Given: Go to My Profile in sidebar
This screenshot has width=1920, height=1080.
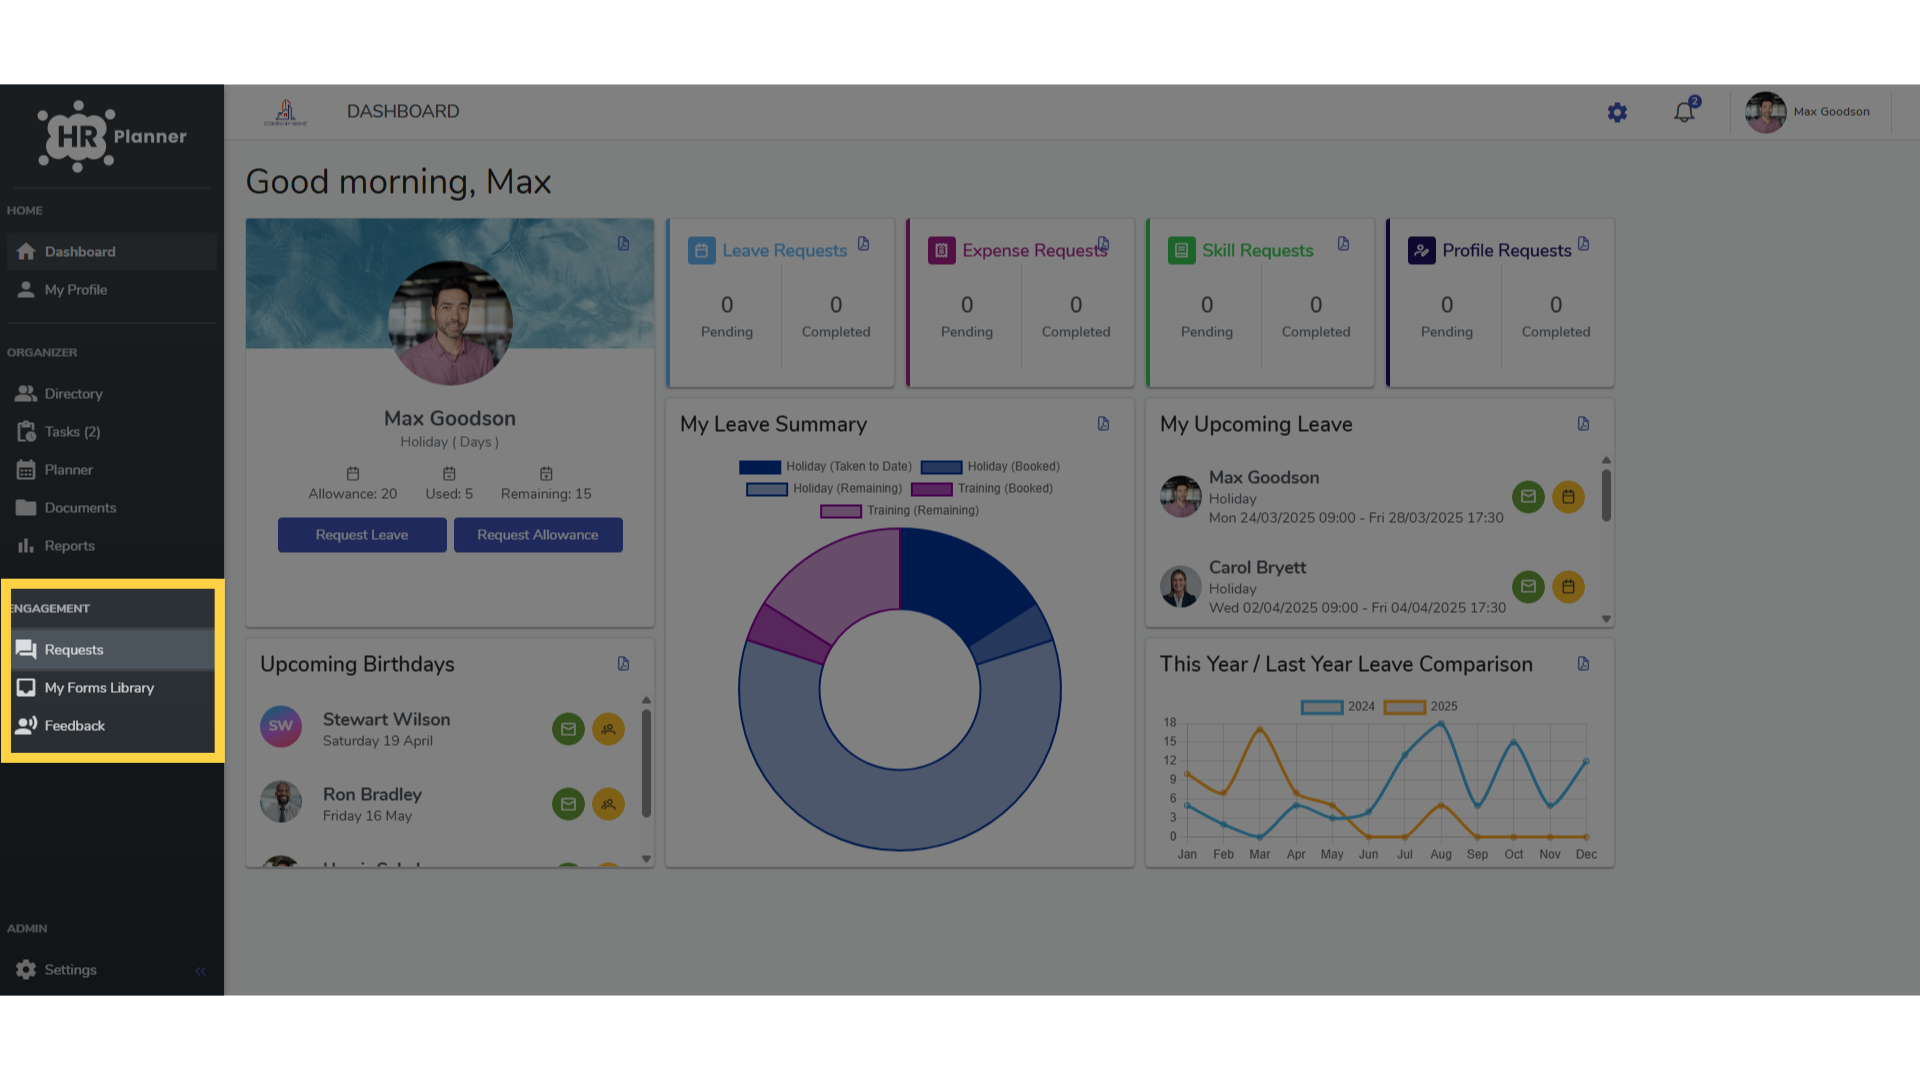Looking at the screenshot, I should tap(111, 290).
